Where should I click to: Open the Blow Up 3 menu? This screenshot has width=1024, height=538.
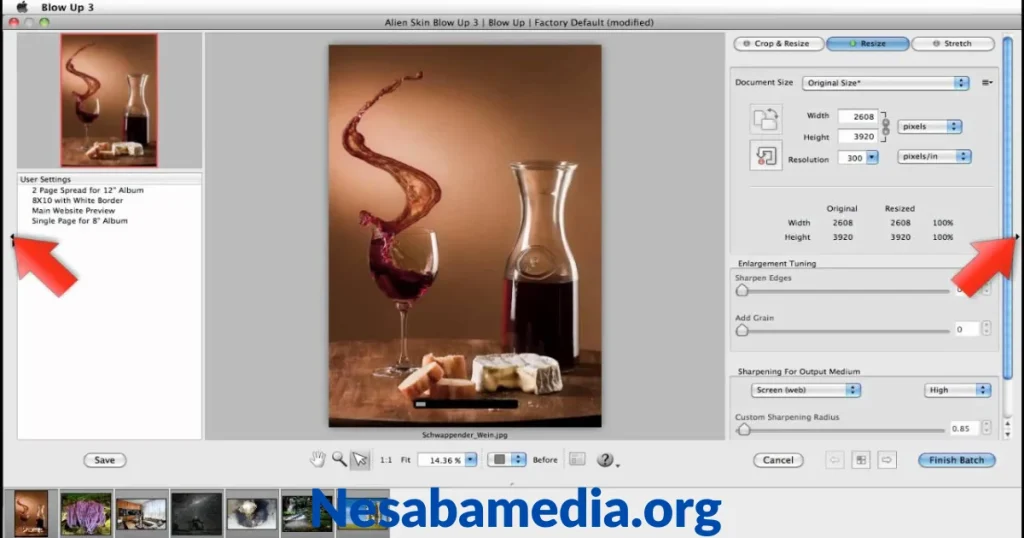click(67, 7)
